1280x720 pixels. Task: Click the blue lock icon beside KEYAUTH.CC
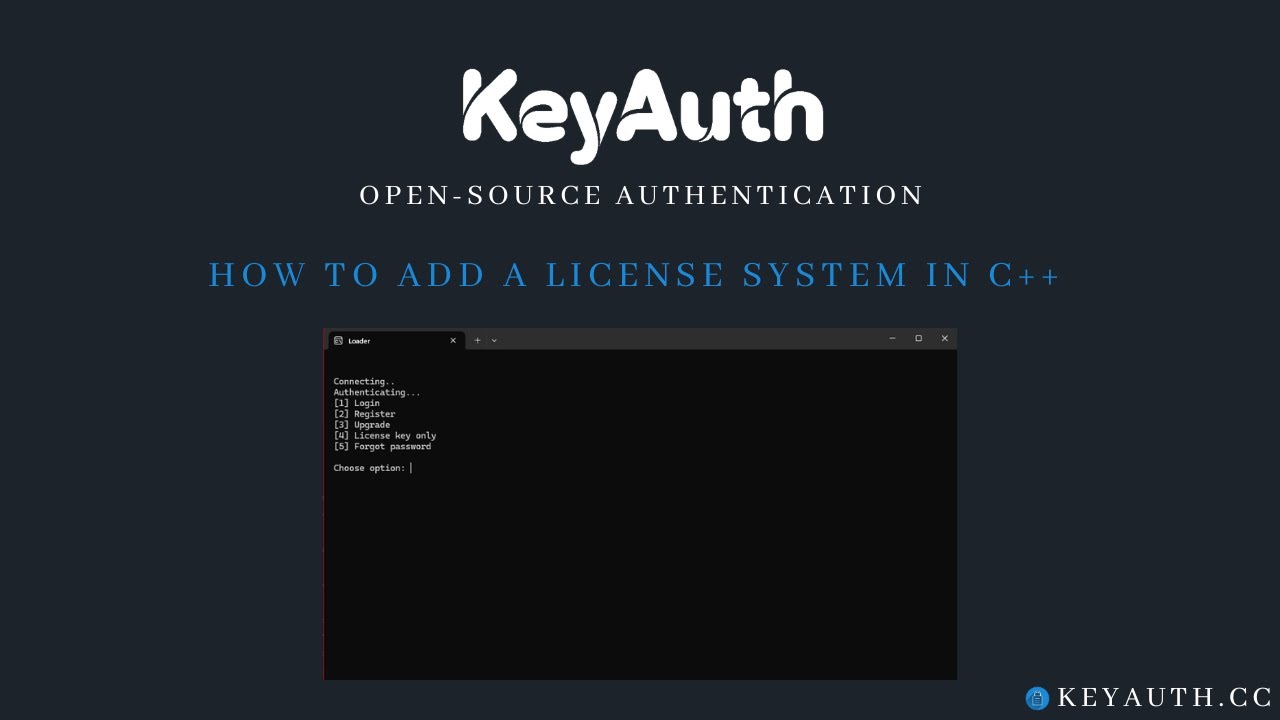1037,698
